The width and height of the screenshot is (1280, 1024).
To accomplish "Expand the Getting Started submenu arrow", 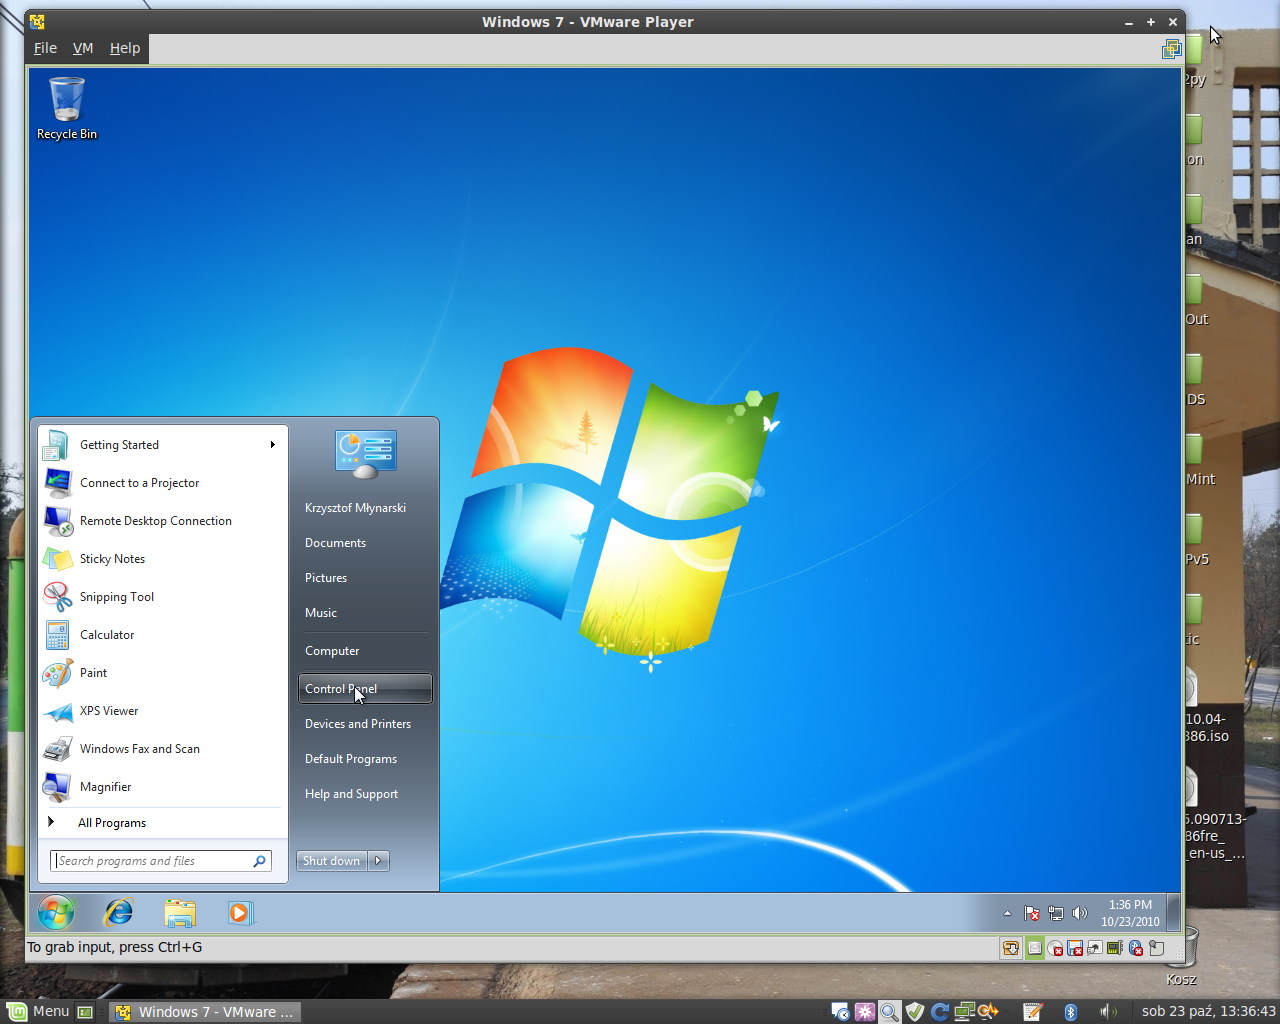I will (x=272, y=445).
